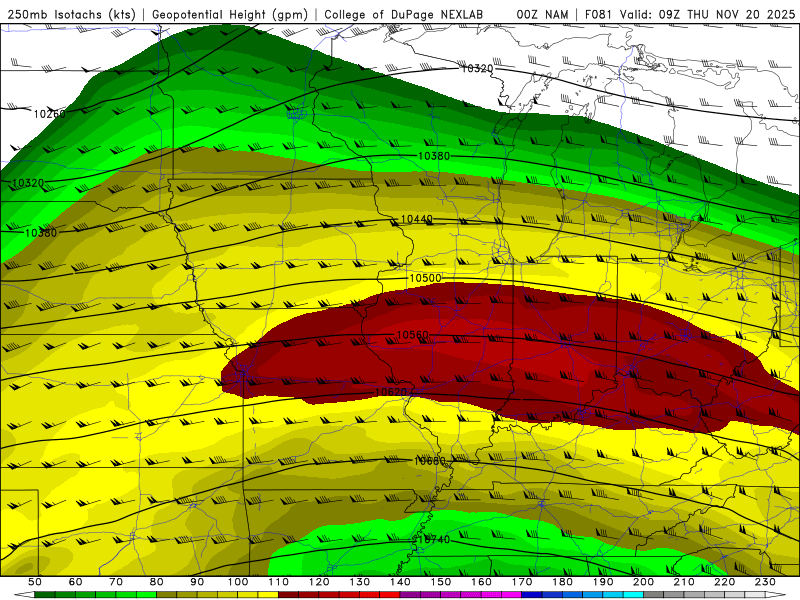
Task: Click the 70 value on the color scale
Action: pyautogui.click(x=116, y=582)
